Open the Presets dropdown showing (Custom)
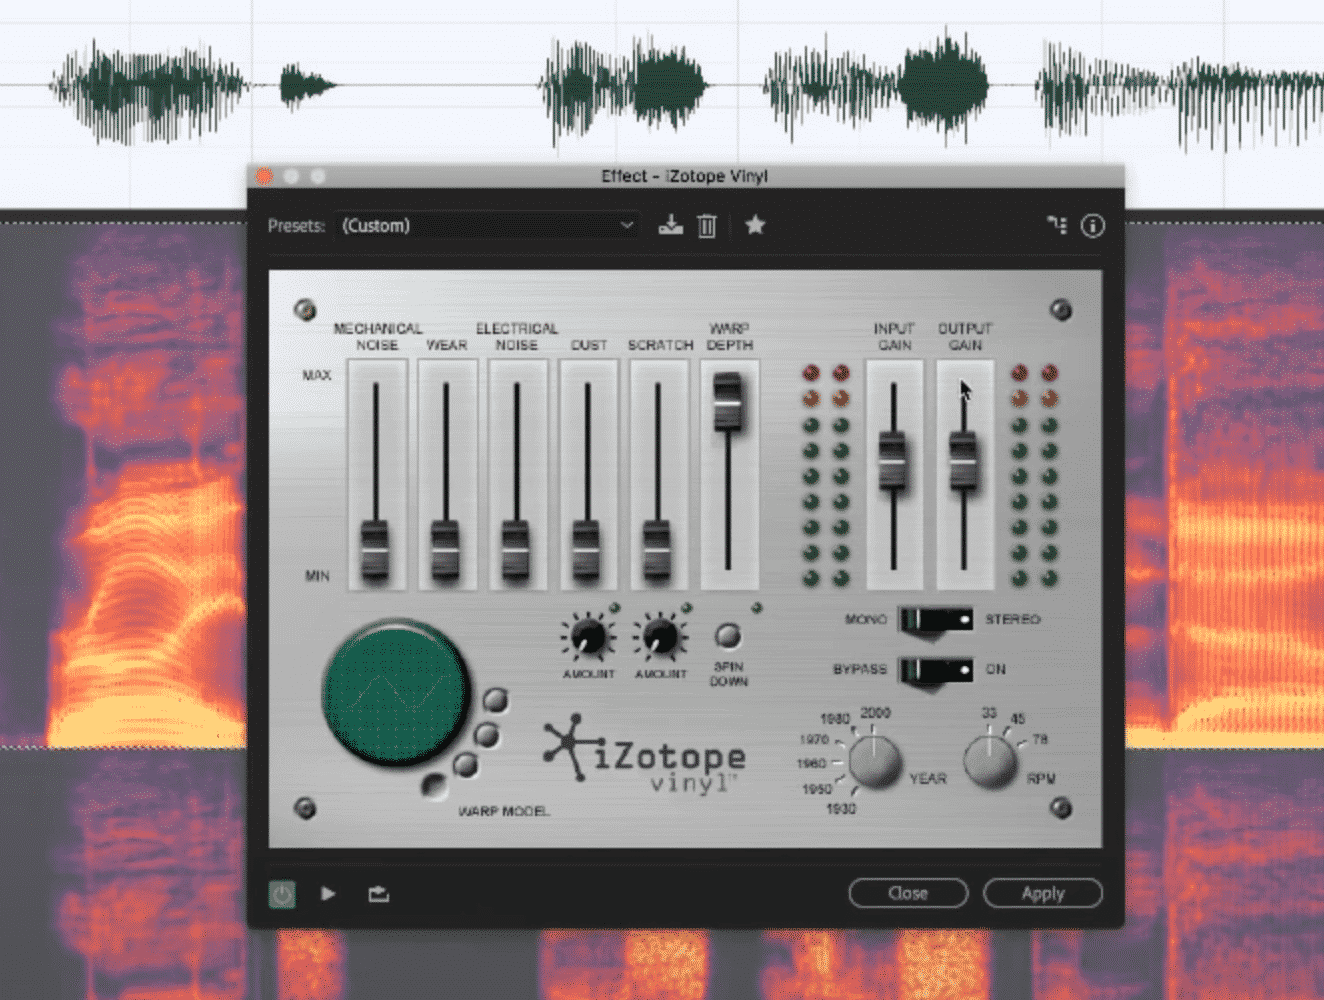1324x1000 pixels. pos(487,226)
